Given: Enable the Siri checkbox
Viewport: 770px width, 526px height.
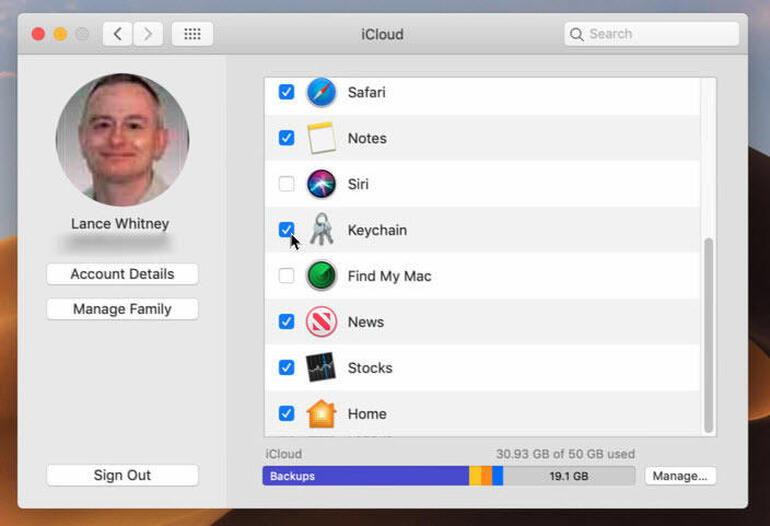Looking at the screenshot, I should click(x=286, y=184).
